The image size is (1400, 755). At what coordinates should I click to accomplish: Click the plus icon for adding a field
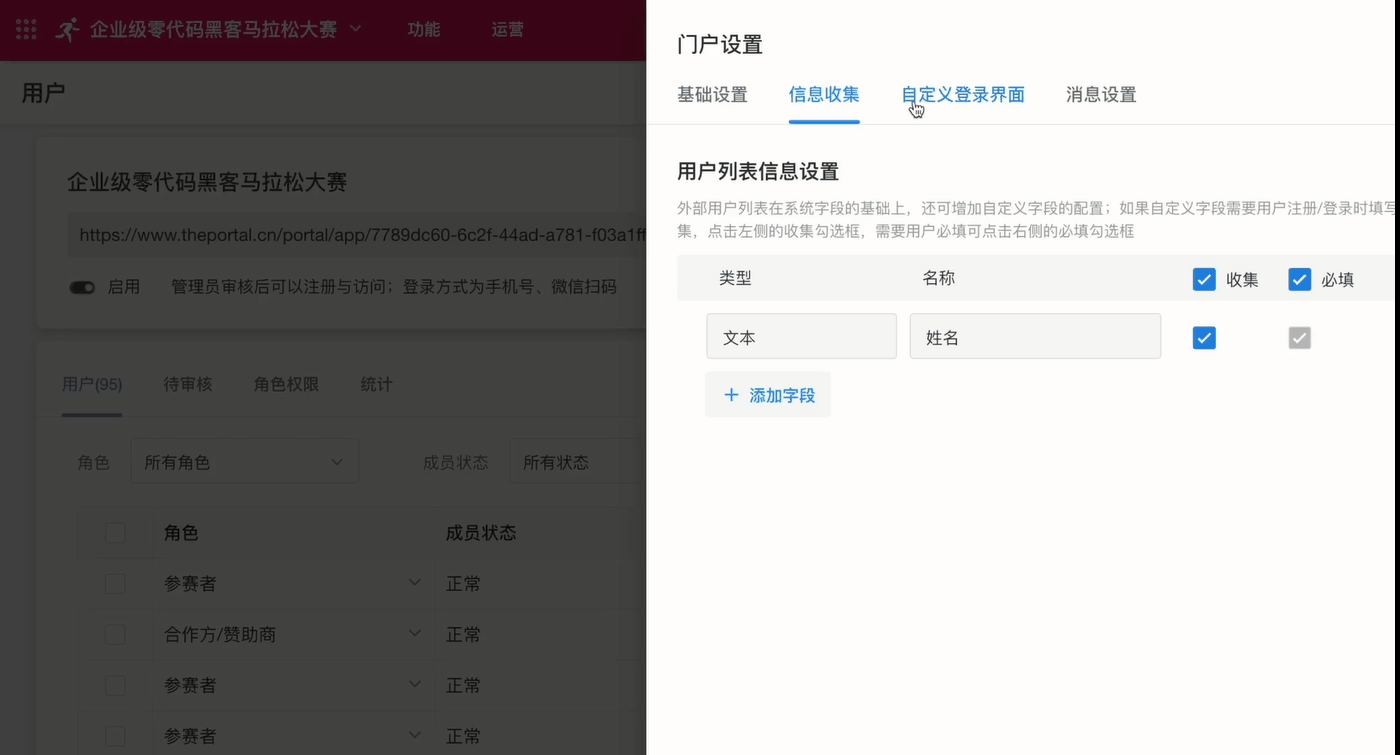coord(731,395)
